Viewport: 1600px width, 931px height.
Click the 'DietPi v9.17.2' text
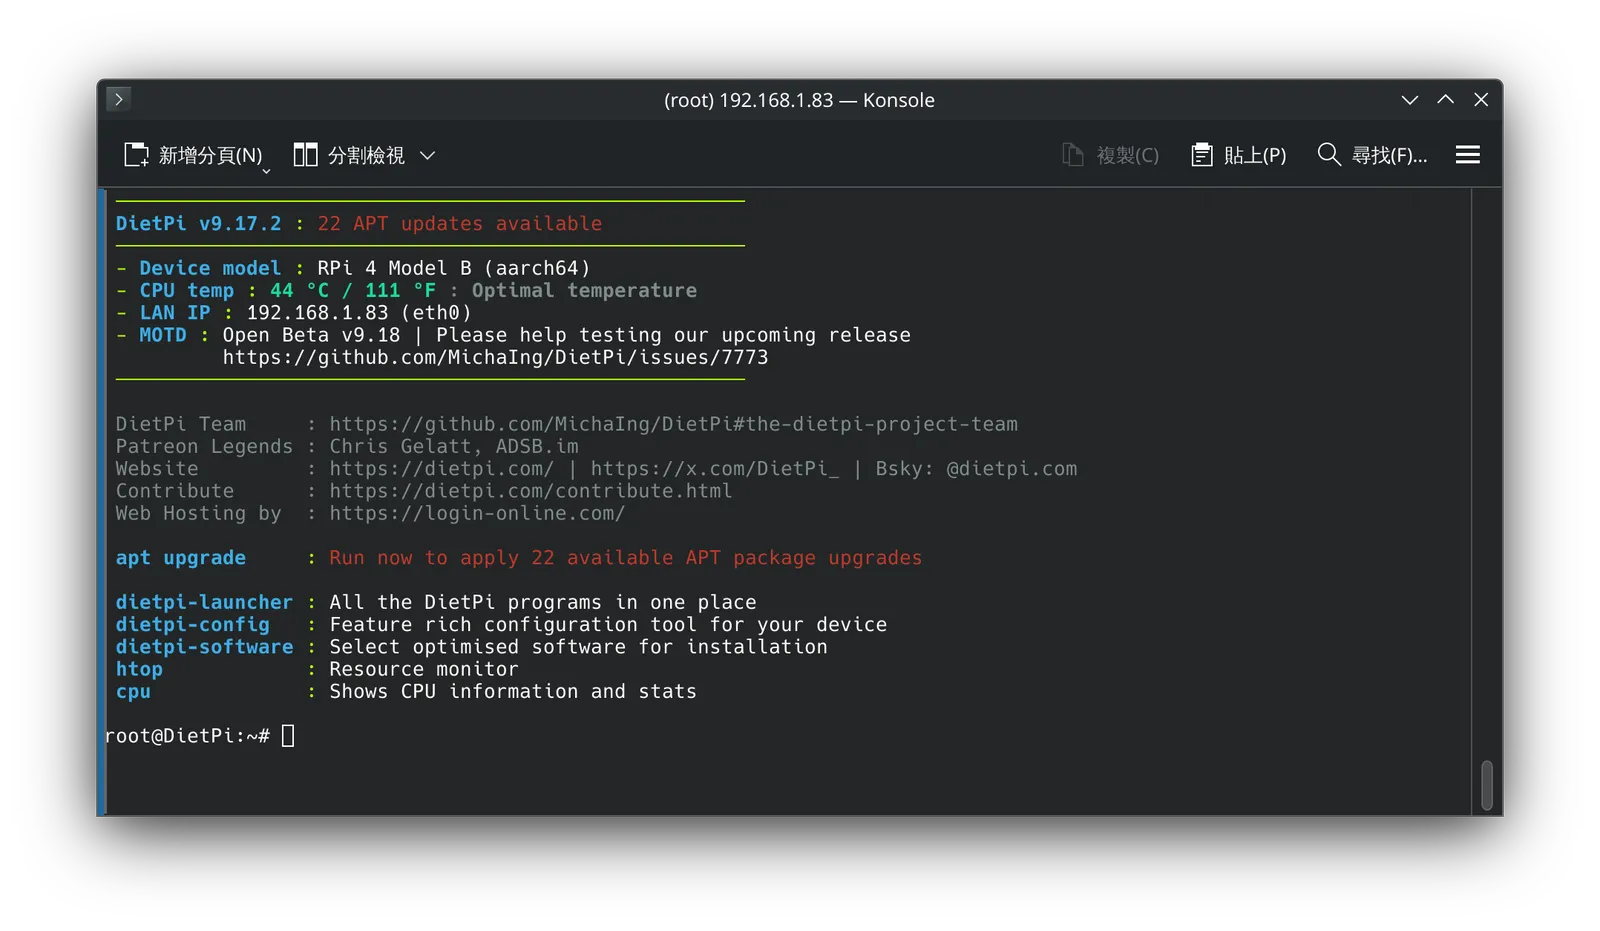[x=198, y=224]
